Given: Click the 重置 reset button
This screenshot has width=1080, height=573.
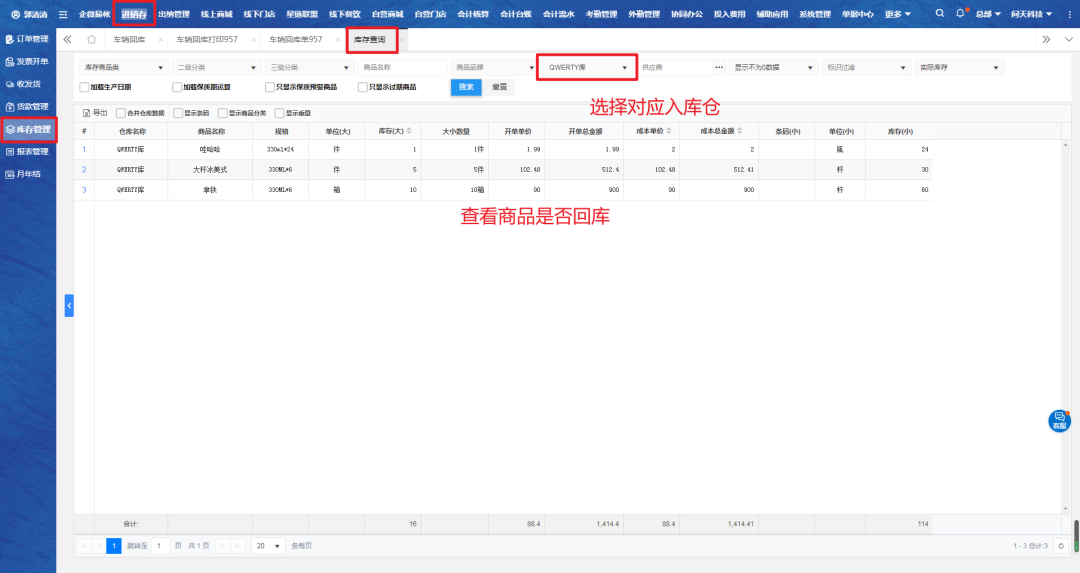Looking at the screenshot, I should tap(499, 87).
